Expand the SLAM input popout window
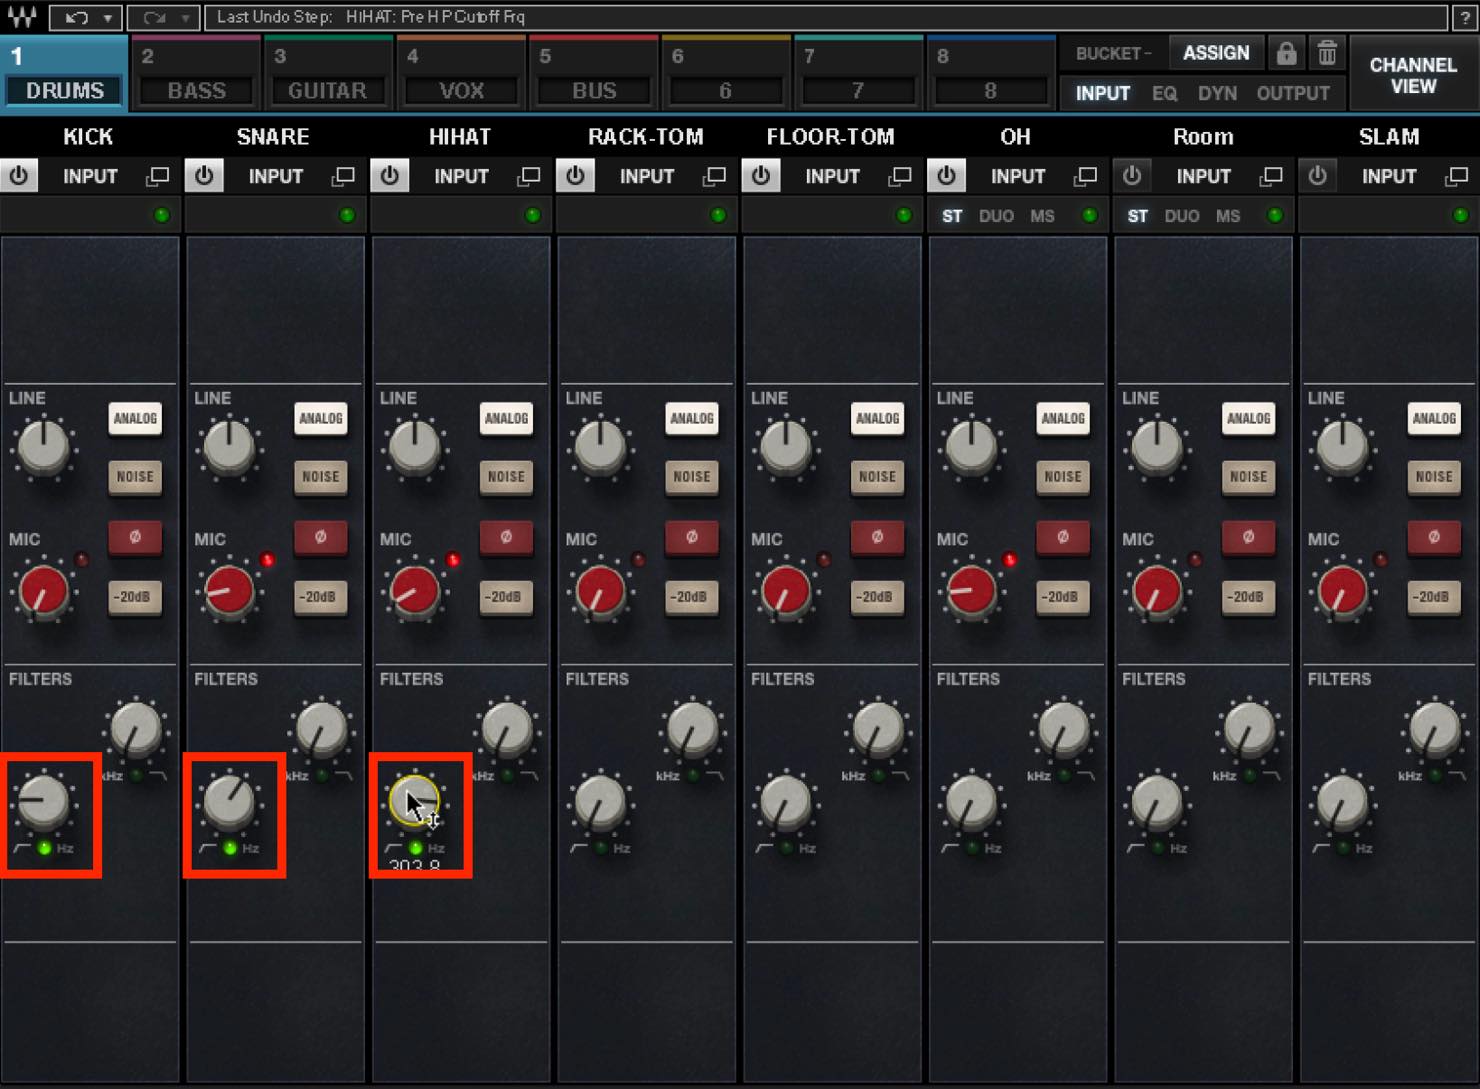 tap(1456, 177)
